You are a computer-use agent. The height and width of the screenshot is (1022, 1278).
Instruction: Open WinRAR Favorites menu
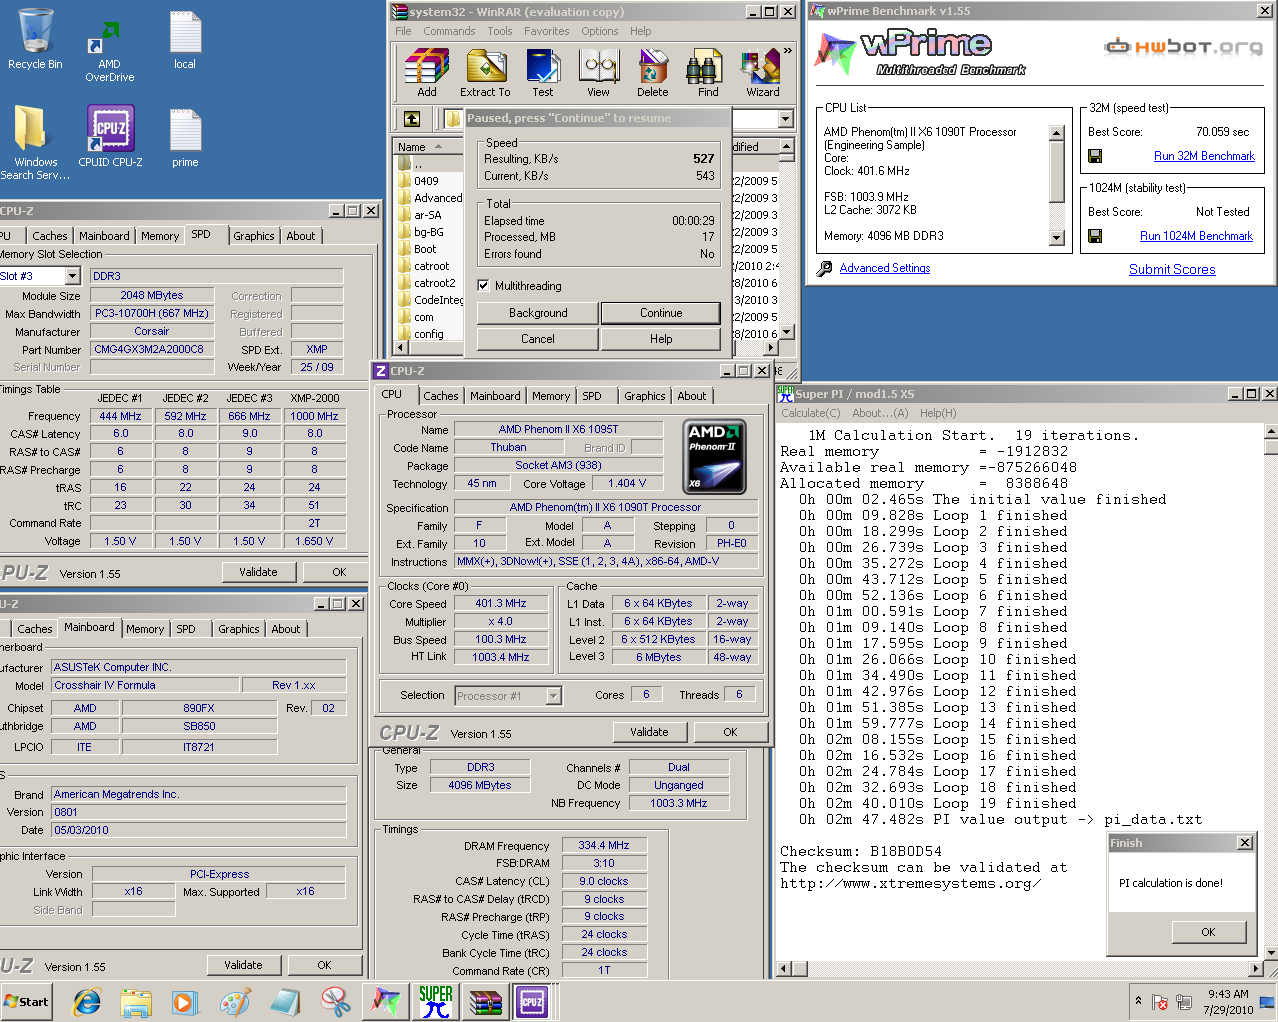(x=546, y=31)
